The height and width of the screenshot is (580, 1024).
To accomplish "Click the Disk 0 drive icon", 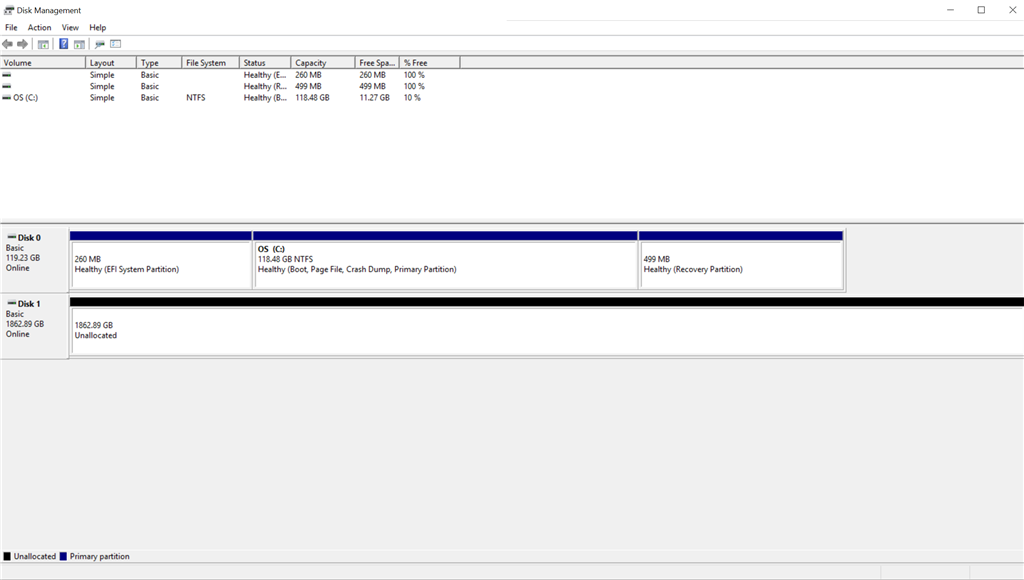I will [11, 237].
